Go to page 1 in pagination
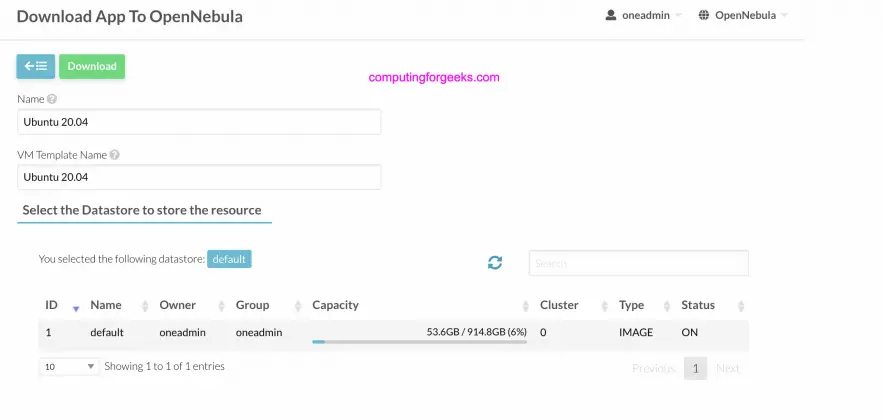The height and width of the screenshot is (420, 883). [x=695, y=368]
